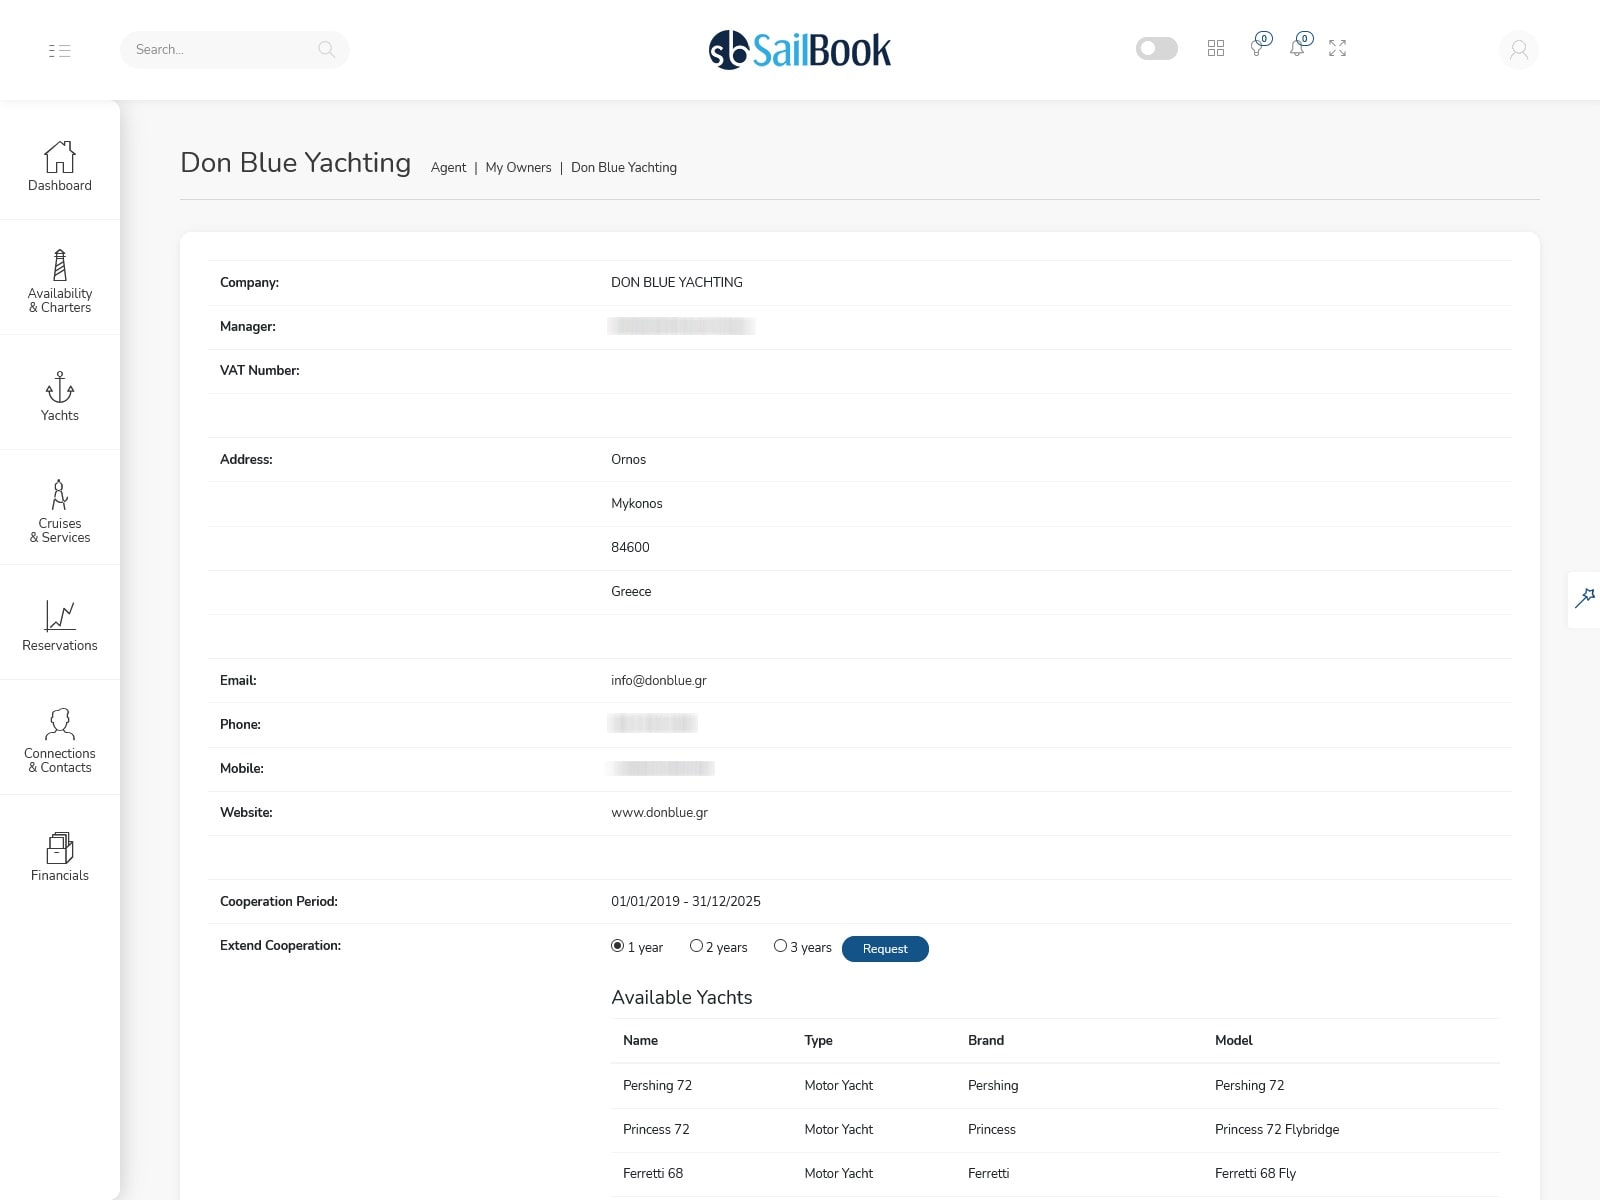The height and width of the screenshot is (1200, 1600).
Task: Select the 3 years extension option
Action: [780, 946]
